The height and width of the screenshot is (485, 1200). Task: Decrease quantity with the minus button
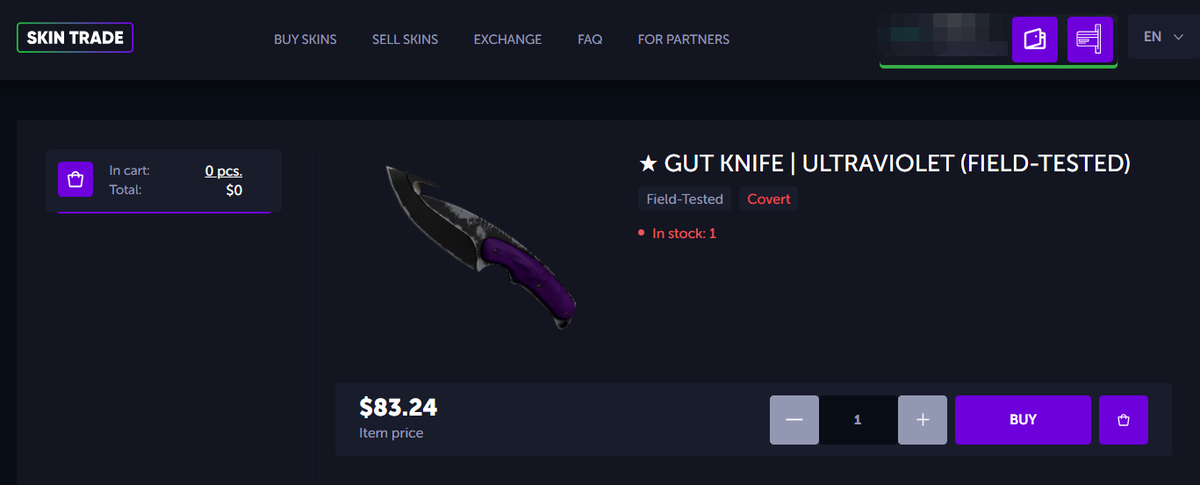point(795,420)
